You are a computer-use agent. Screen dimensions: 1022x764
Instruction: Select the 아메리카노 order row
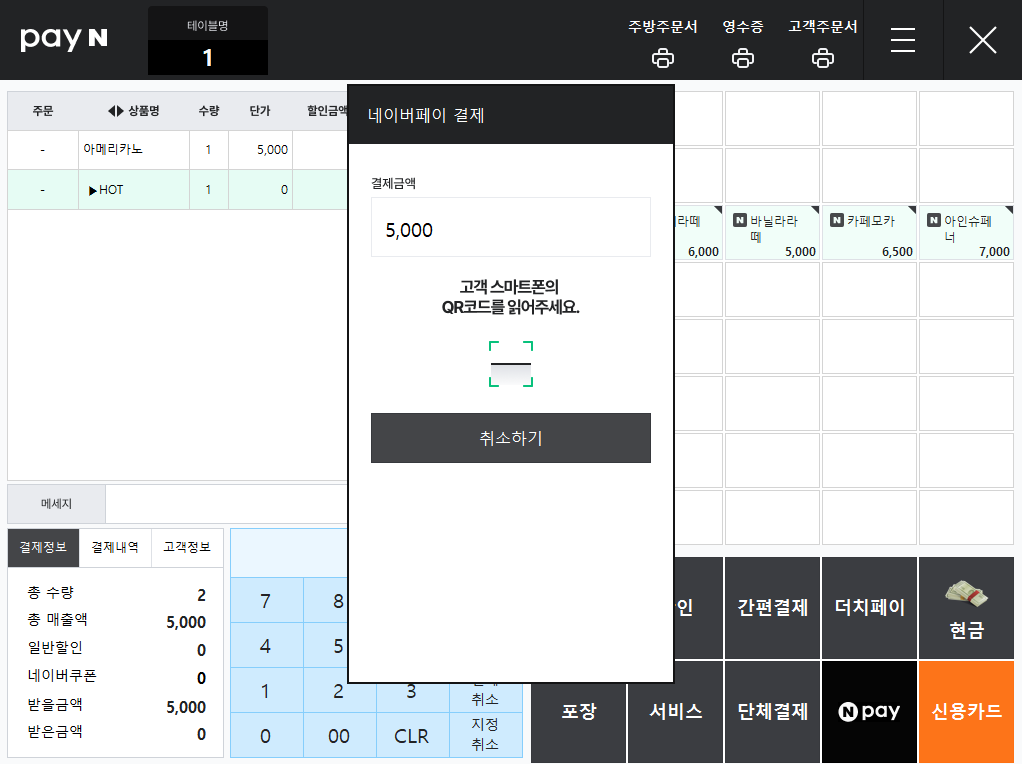click(x=177, y=150)
